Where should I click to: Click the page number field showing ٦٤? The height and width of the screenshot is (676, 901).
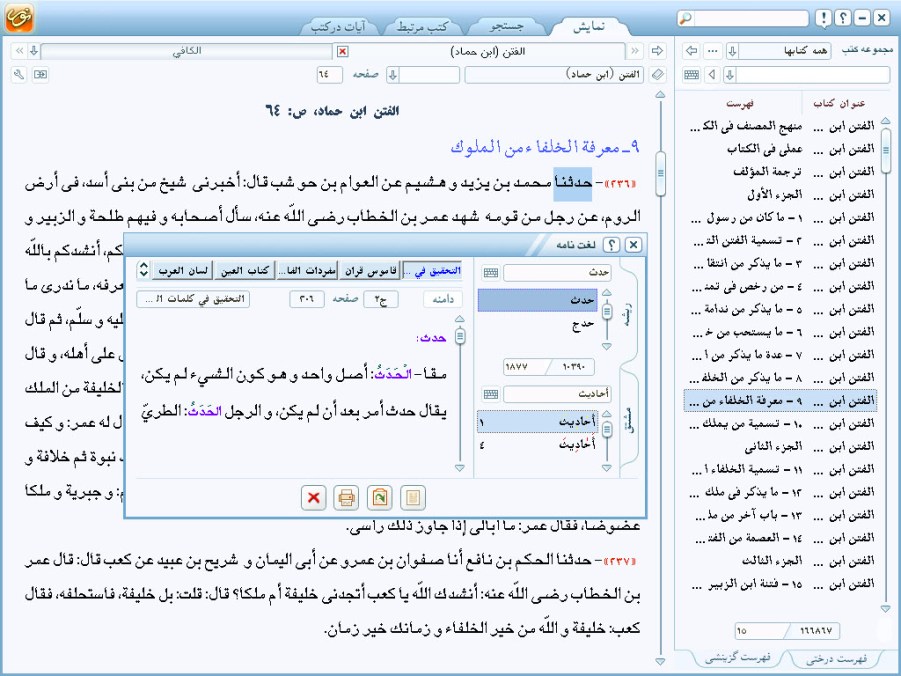(329, 75)
